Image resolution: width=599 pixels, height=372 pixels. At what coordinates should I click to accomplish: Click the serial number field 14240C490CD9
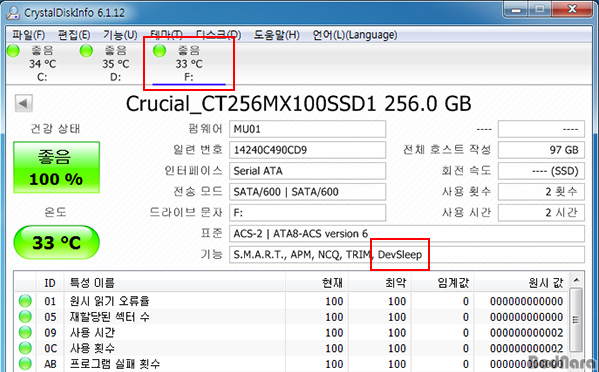click(308, 150)
